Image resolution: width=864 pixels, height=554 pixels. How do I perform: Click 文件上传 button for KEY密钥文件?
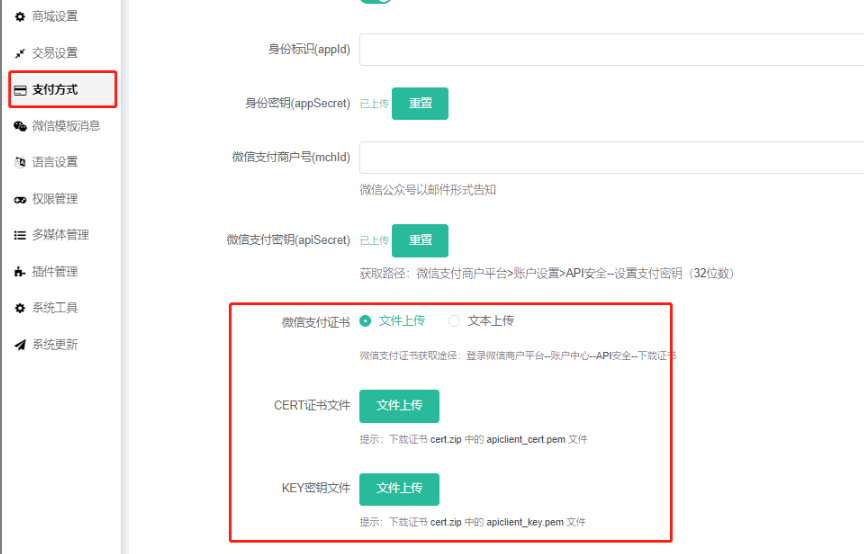pos(399,489)
